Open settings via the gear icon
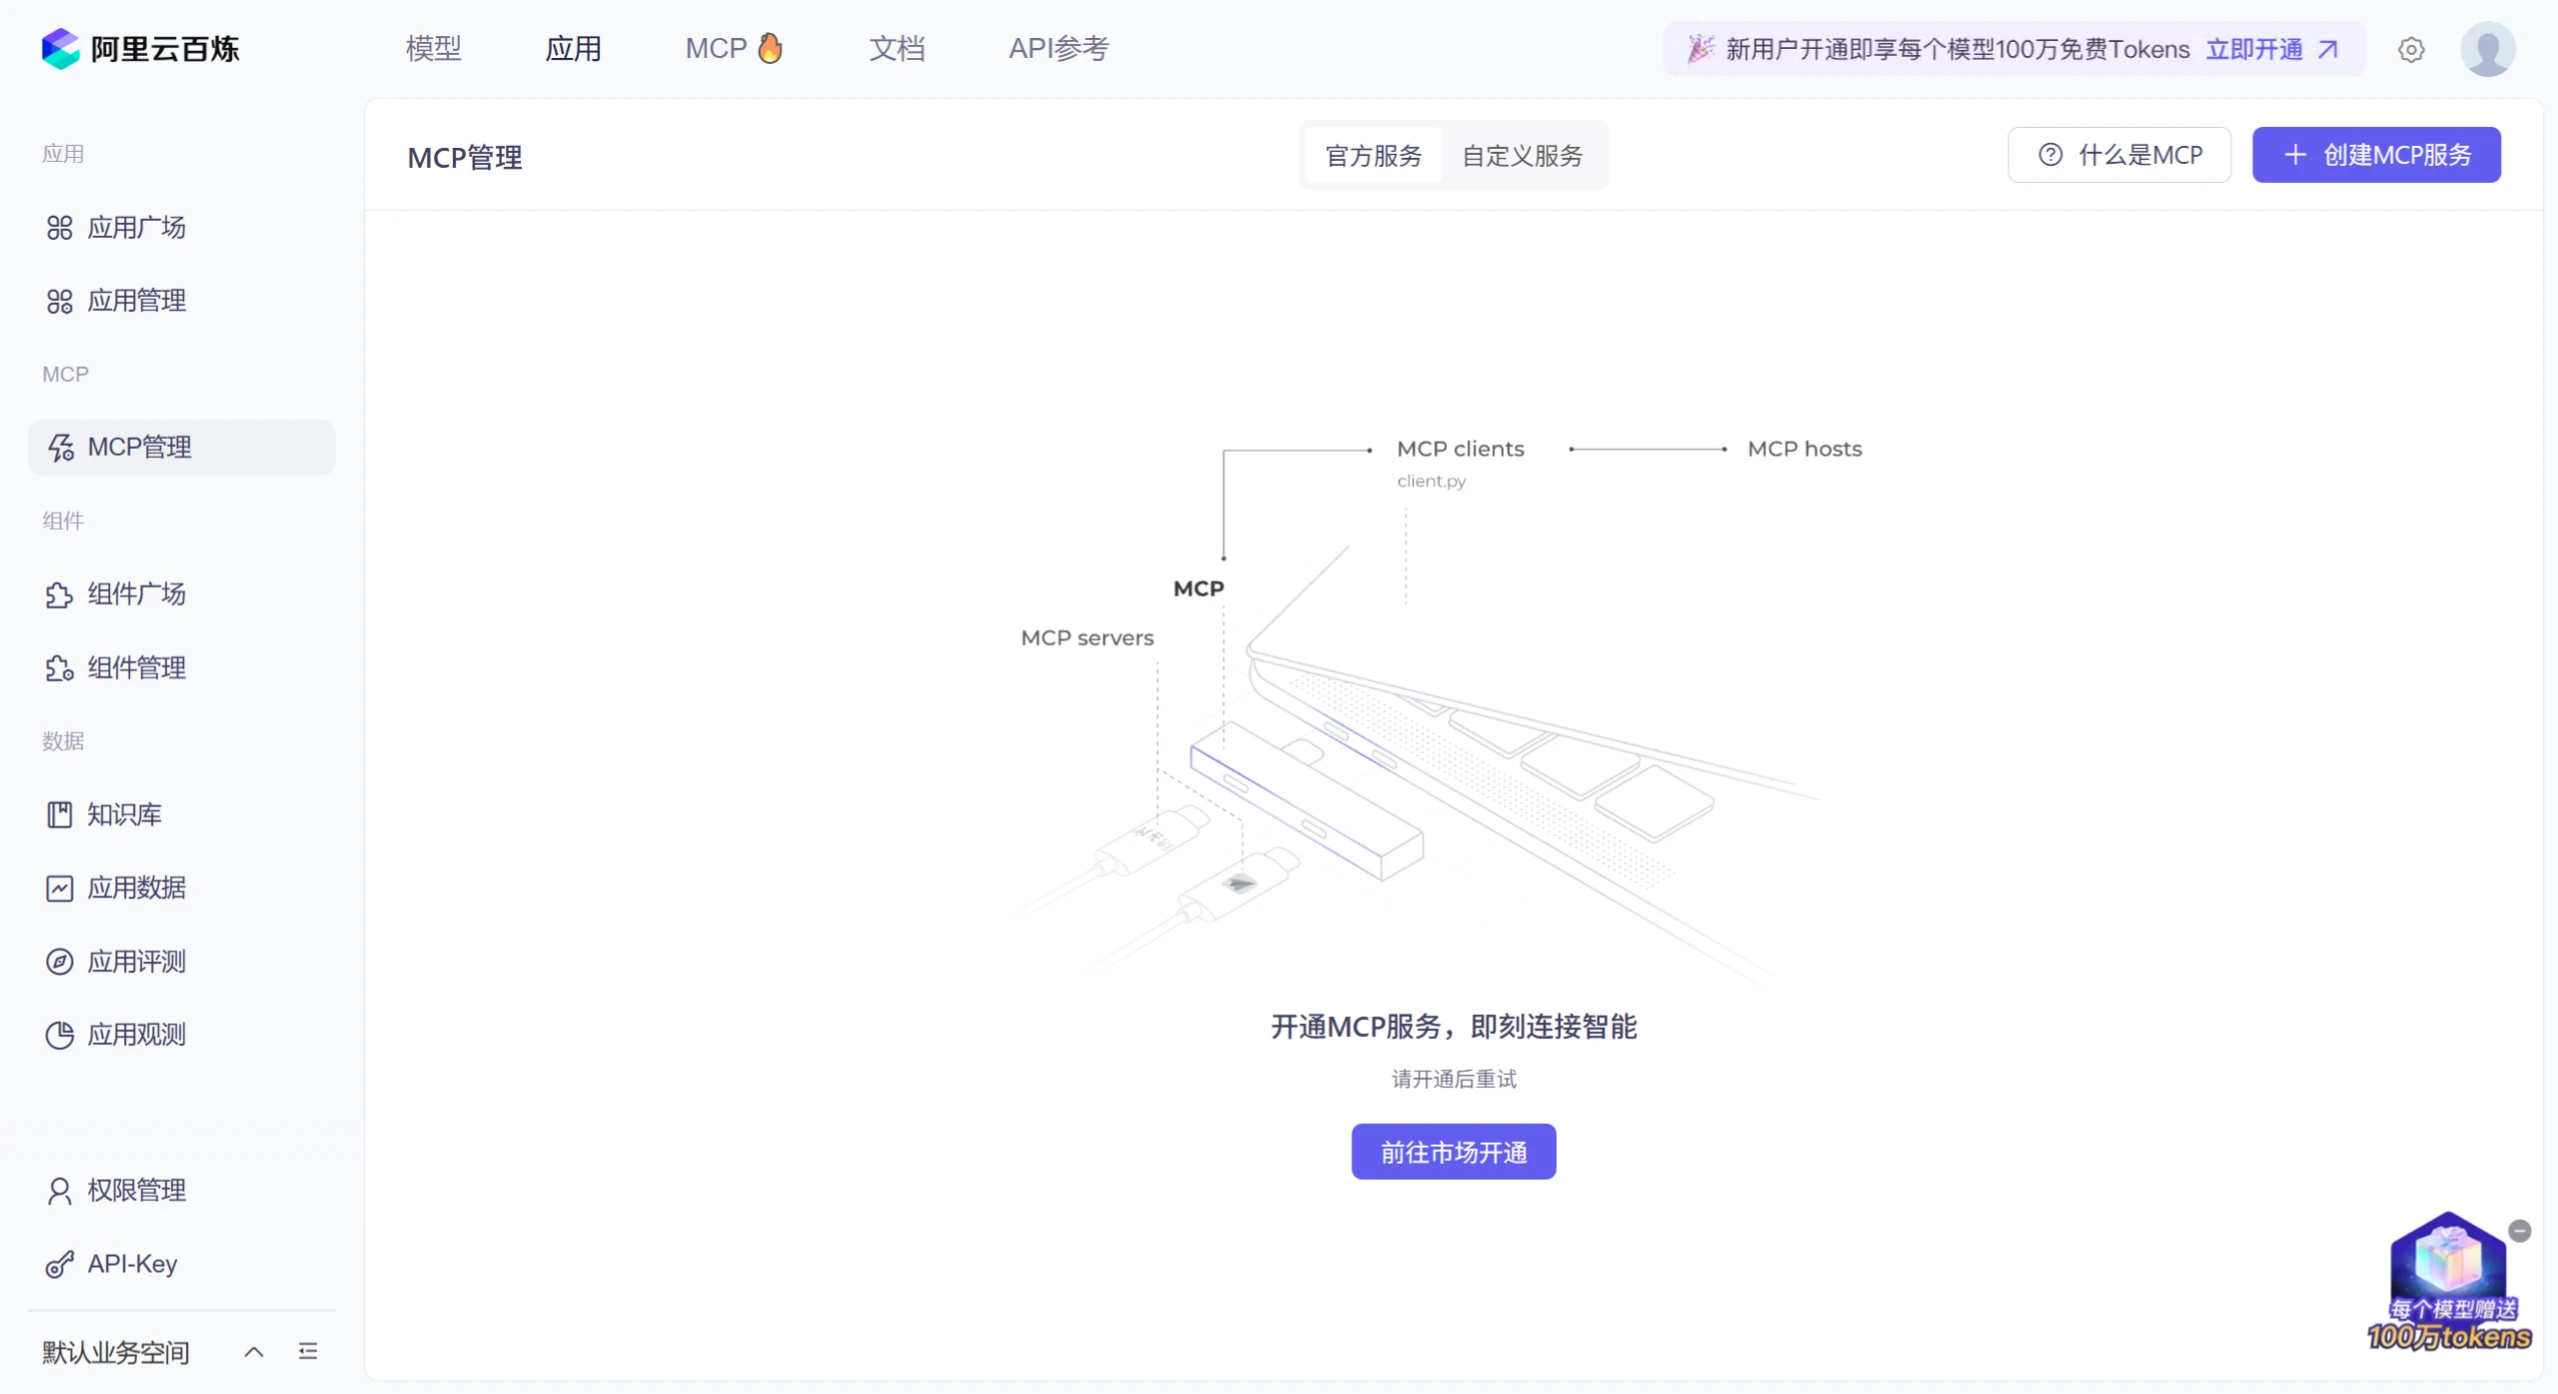The height and width of the screenshot is (1394, 2558). point(2411,49)
